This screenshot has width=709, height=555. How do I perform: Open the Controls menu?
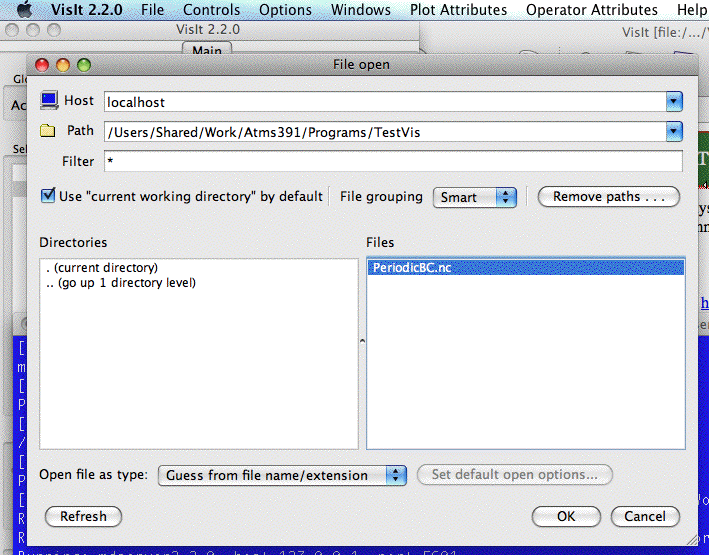[x=211, y=10]
